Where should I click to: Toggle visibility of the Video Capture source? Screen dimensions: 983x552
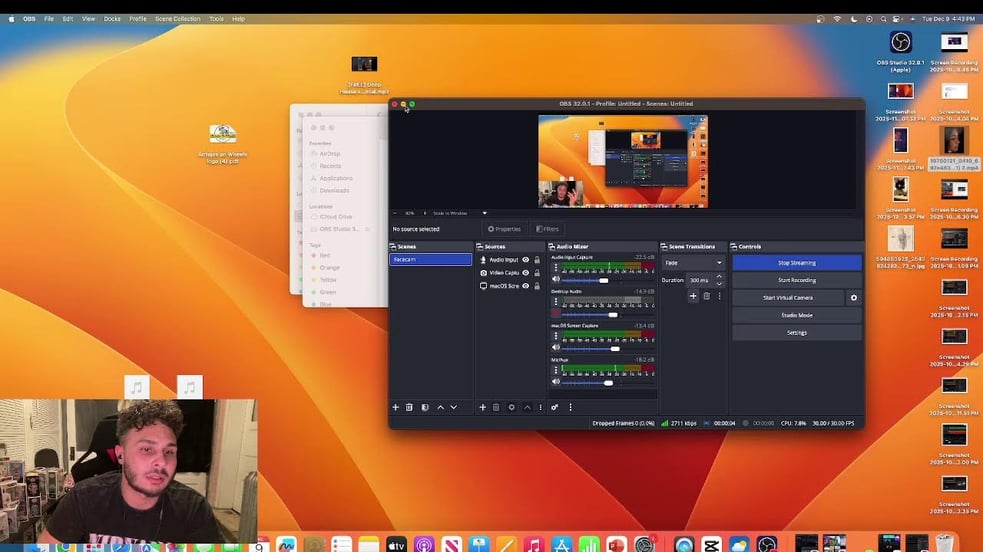pos(526,273)
